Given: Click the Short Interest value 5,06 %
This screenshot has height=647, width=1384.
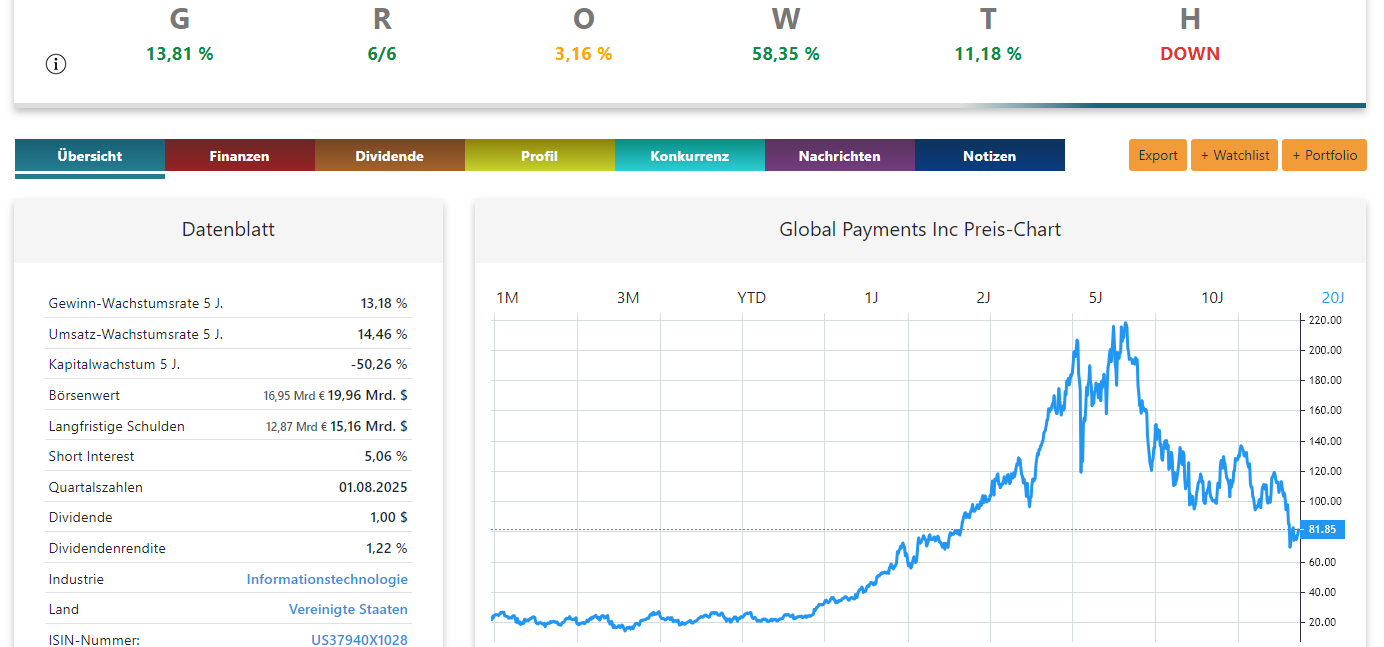Looking at the screenshot, I should click(387, 456).
